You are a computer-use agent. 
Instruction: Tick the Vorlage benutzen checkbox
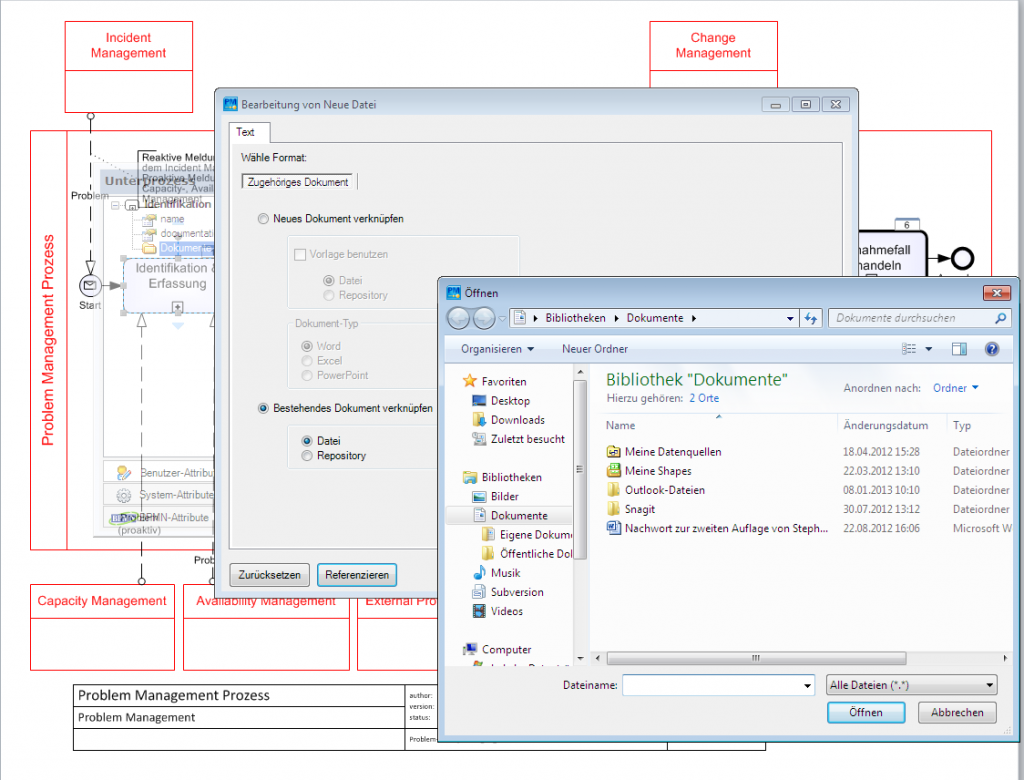pyautogui.click(x=300, y=255)
